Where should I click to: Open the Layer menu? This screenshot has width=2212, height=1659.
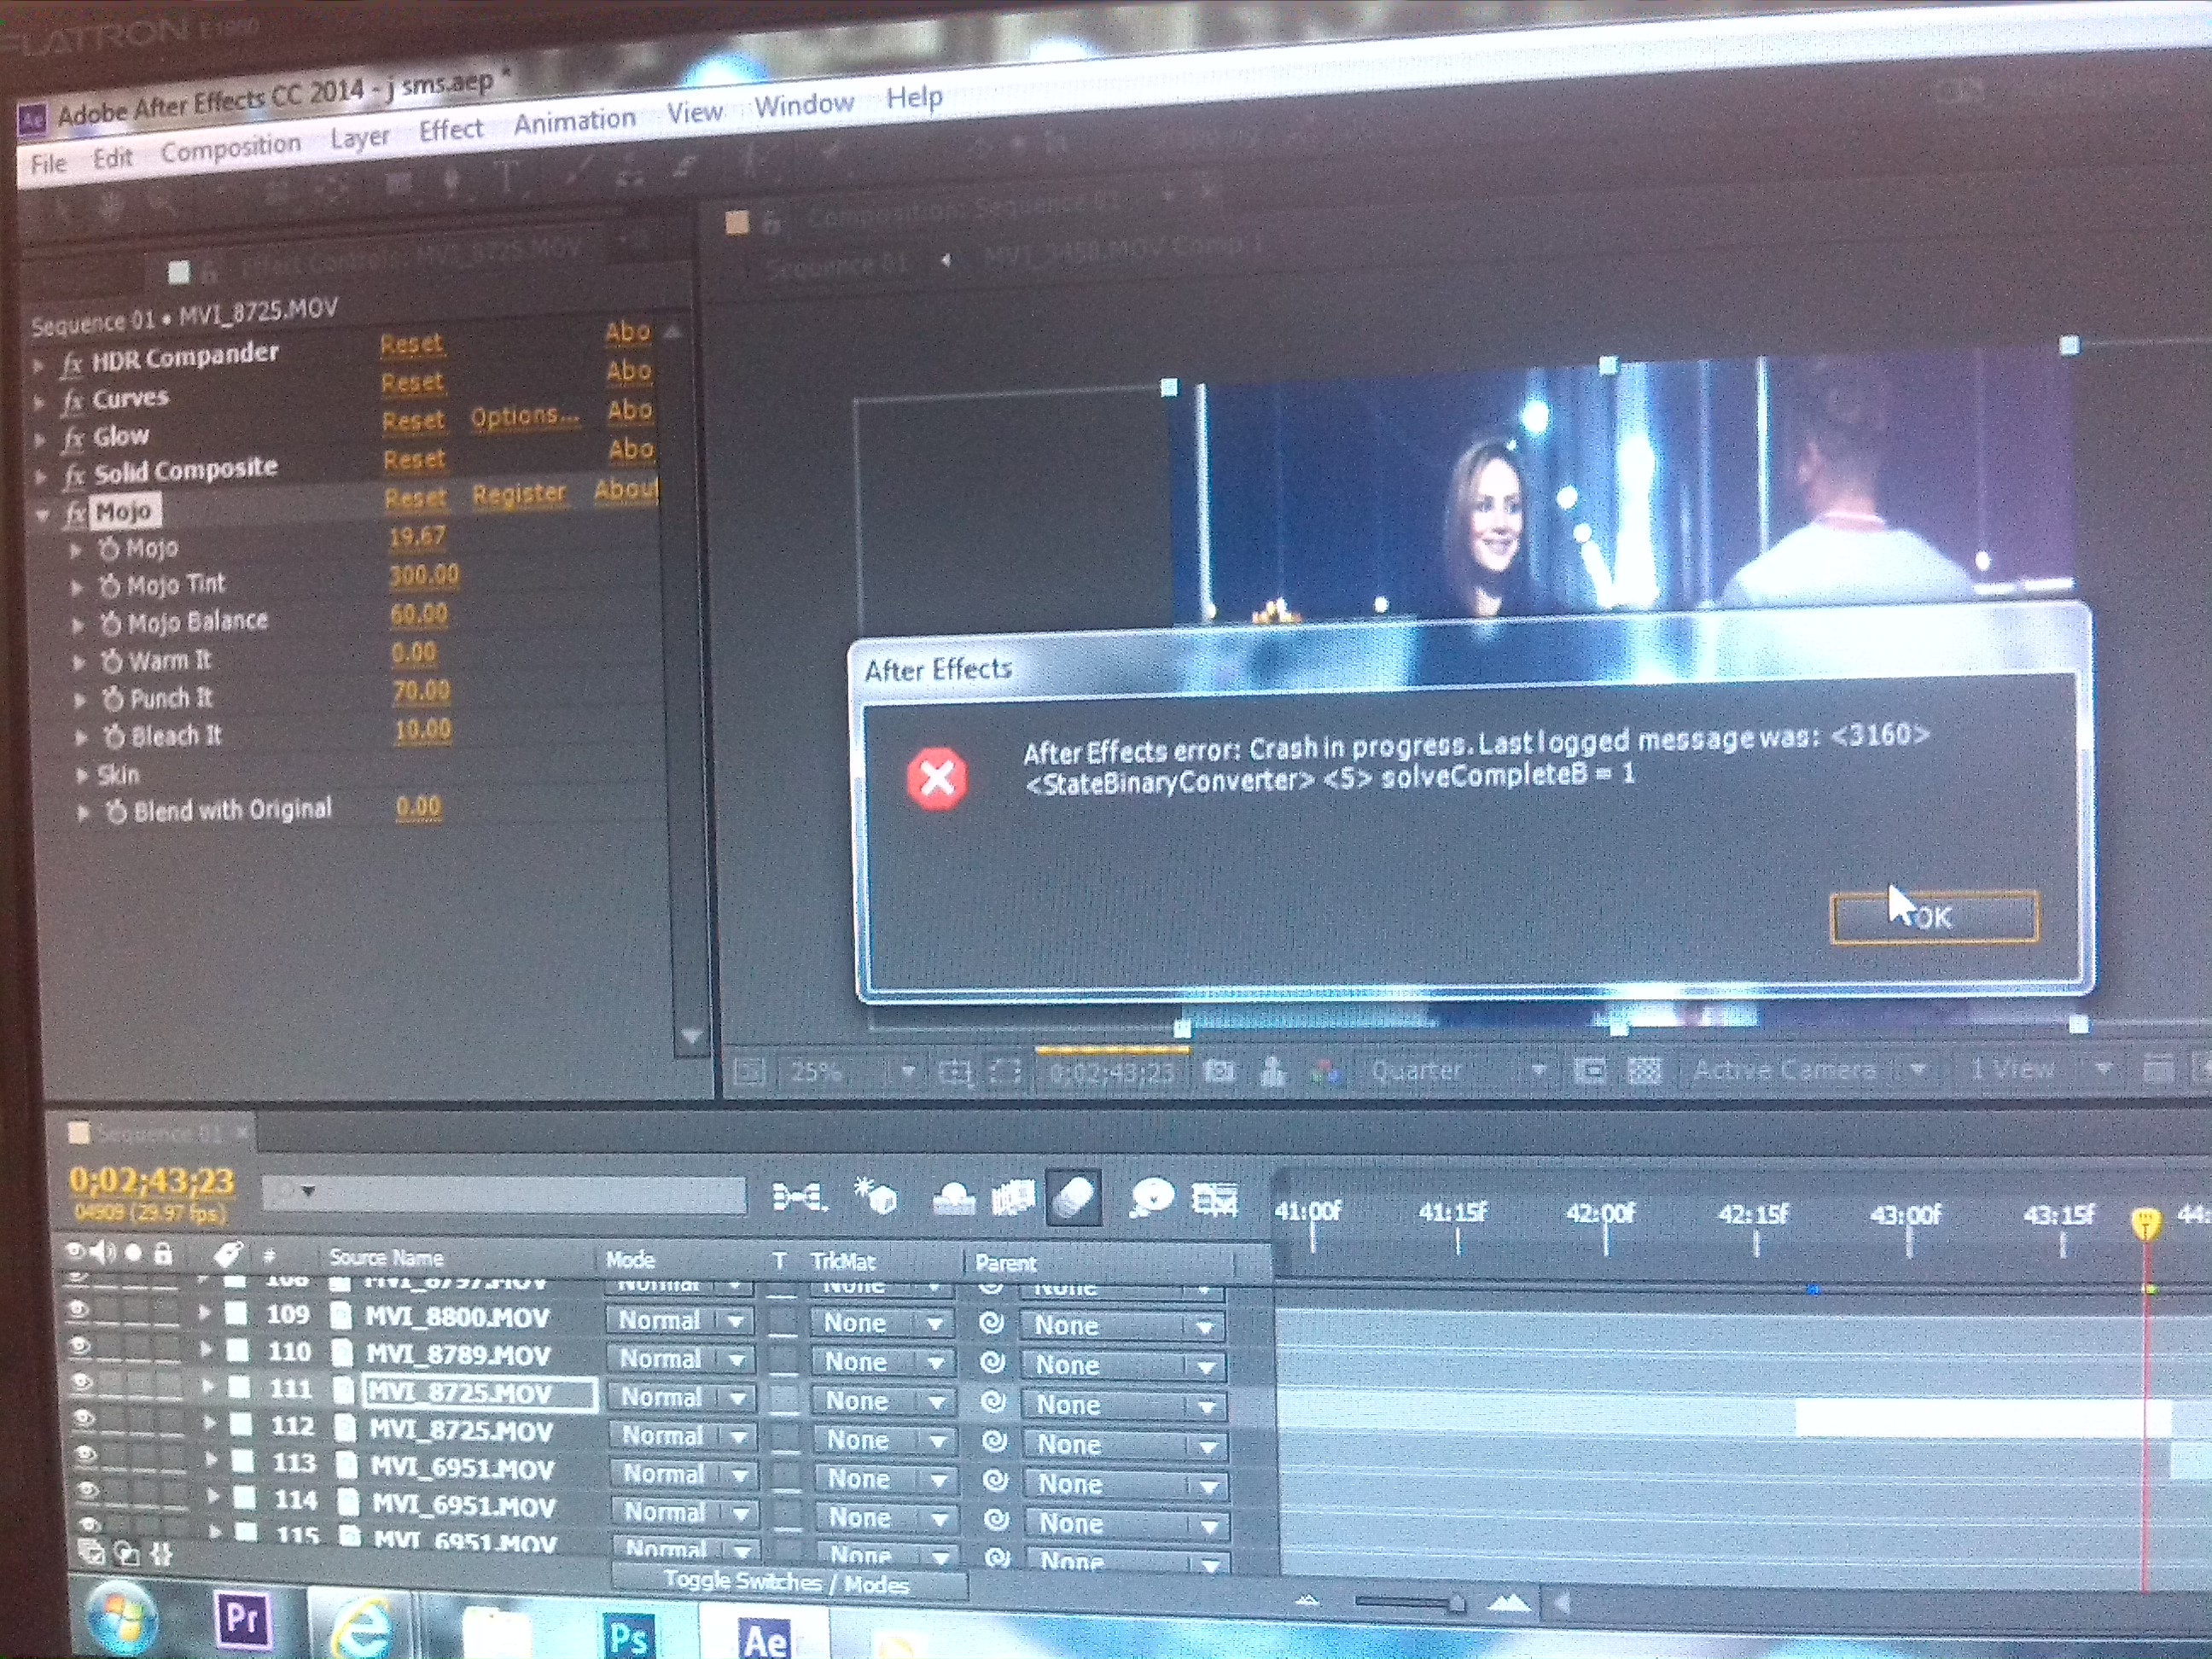click(360, 136)
